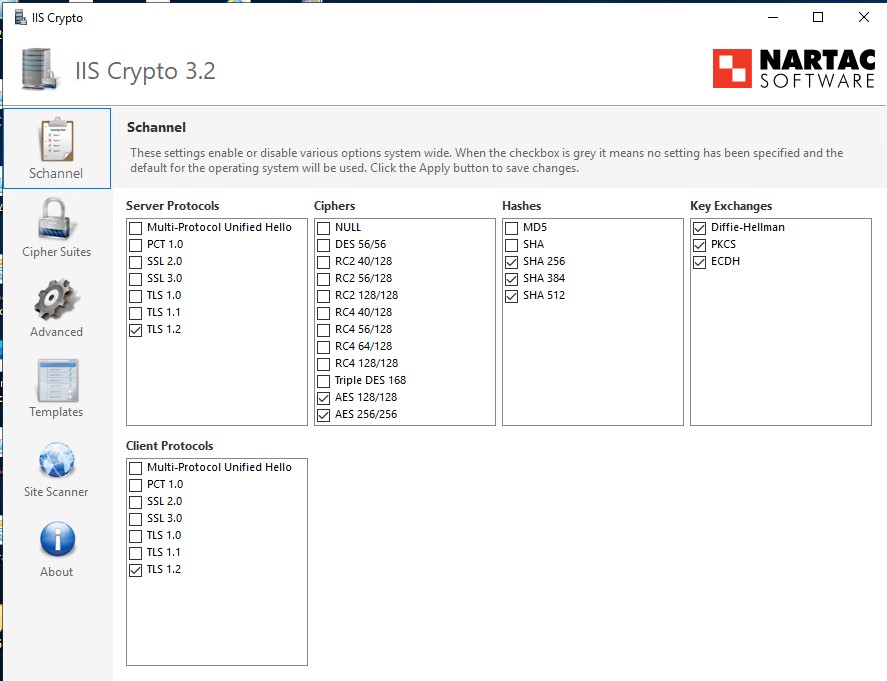Select the Cipher Suites tab label
Viewport: 887px width, 681px height.
click(x=57, y=252)
